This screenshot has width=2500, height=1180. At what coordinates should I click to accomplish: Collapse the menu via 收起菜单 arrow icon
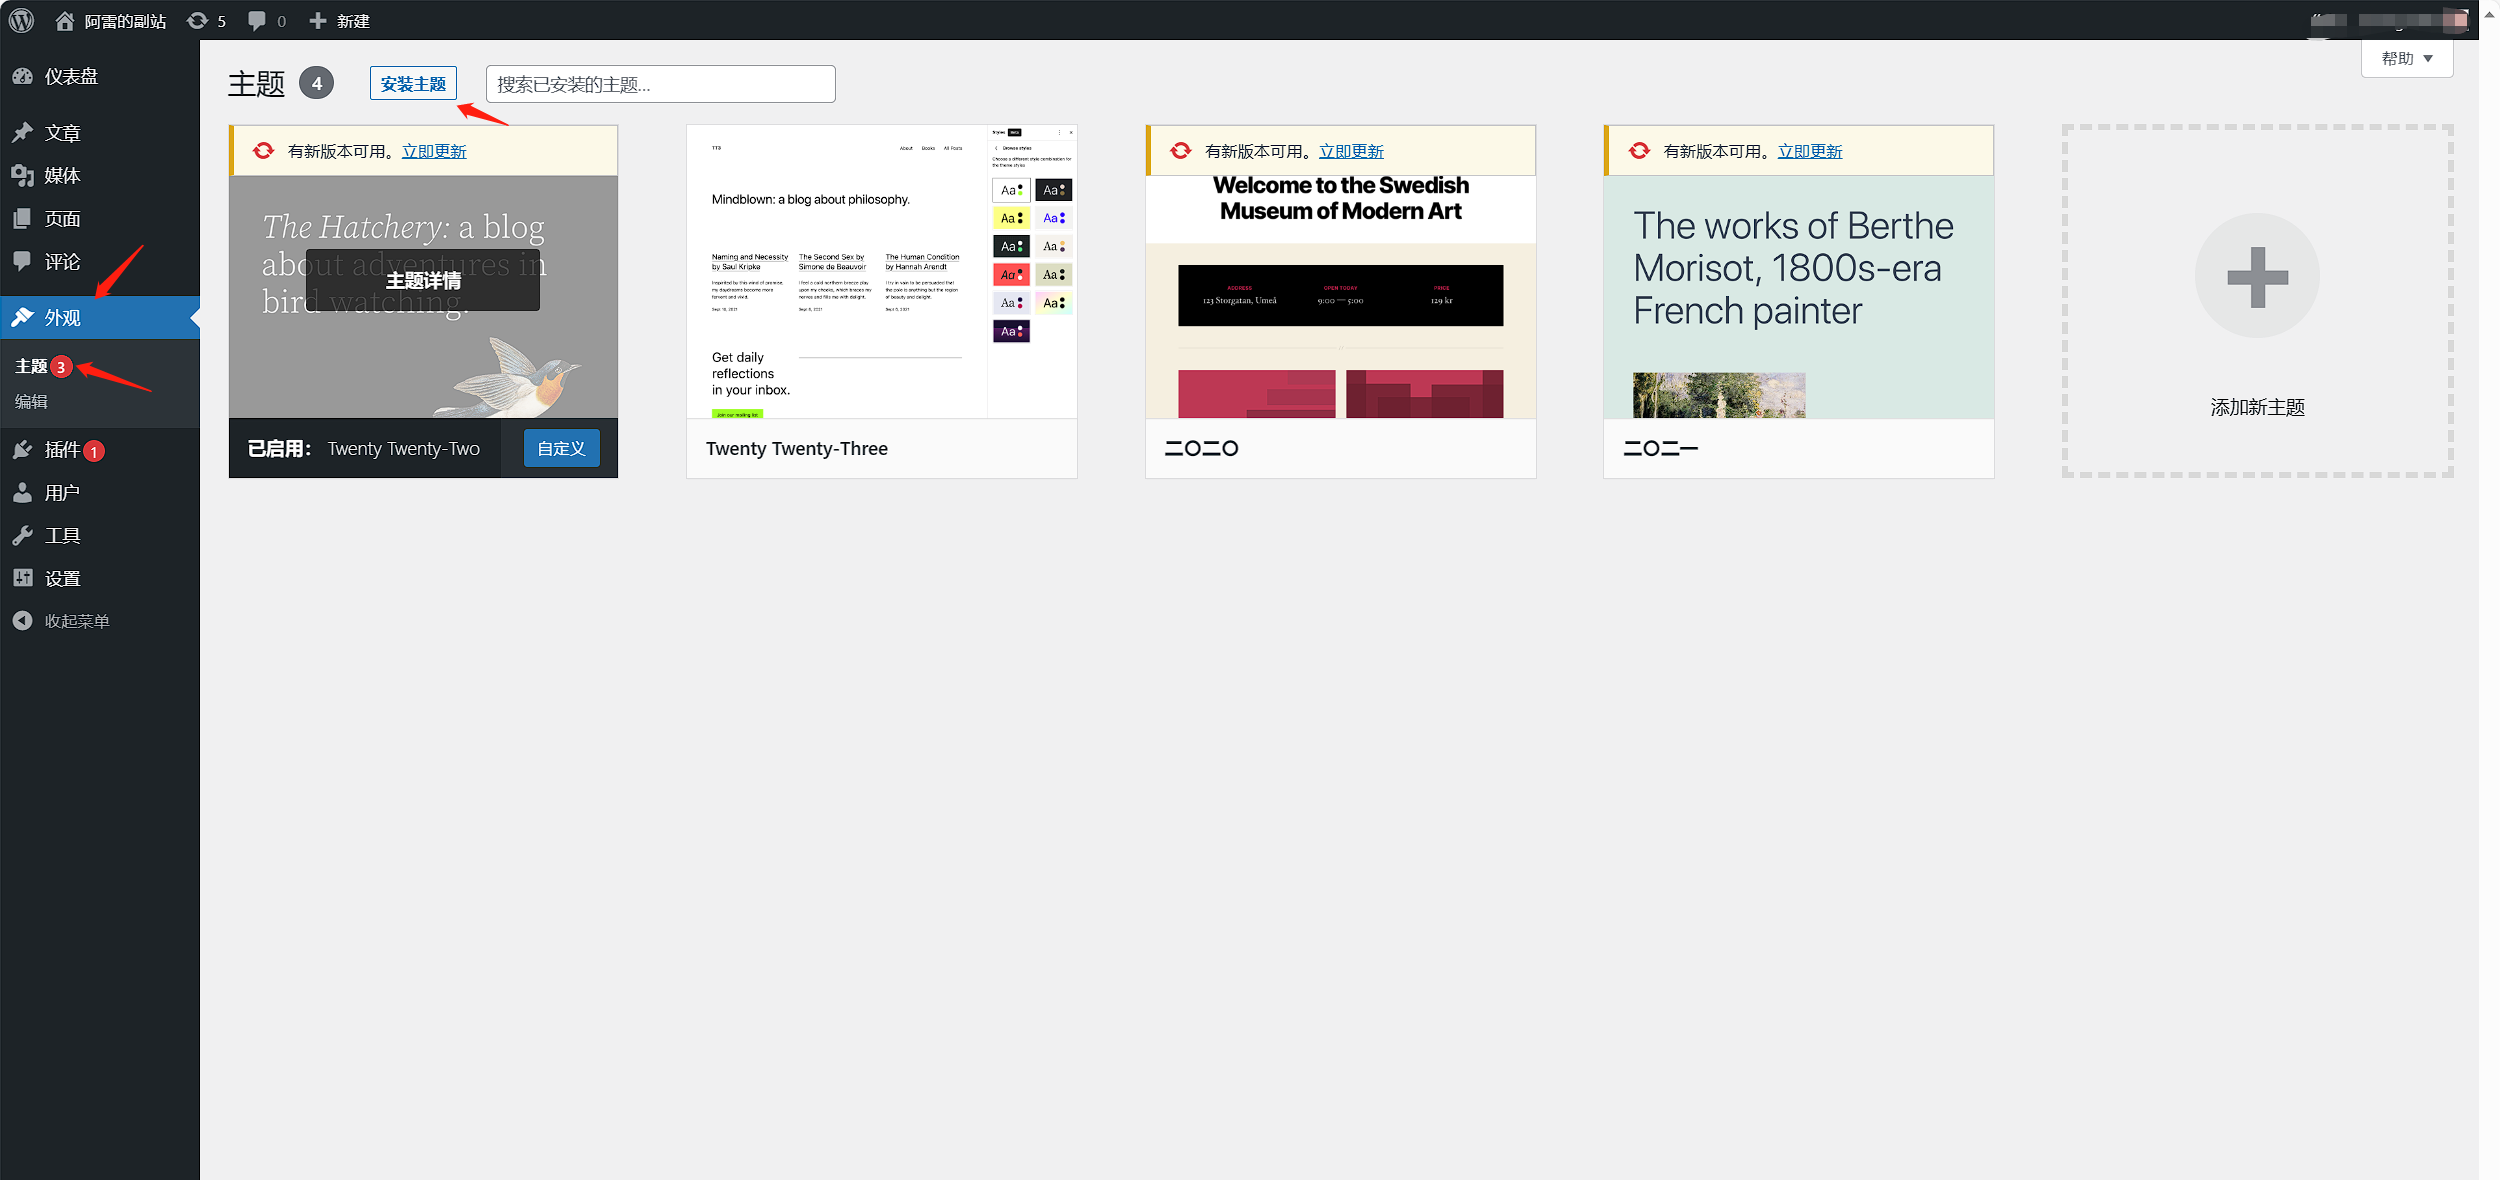click(x=23, y=621)
